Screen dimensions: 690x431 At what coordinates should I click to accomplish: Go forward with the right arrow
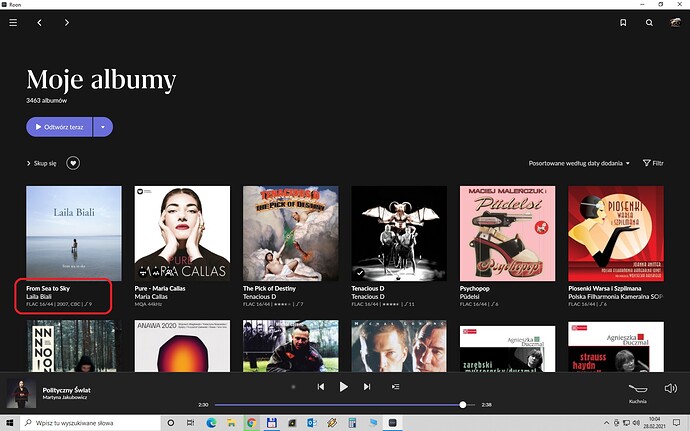tap(66, 22)
